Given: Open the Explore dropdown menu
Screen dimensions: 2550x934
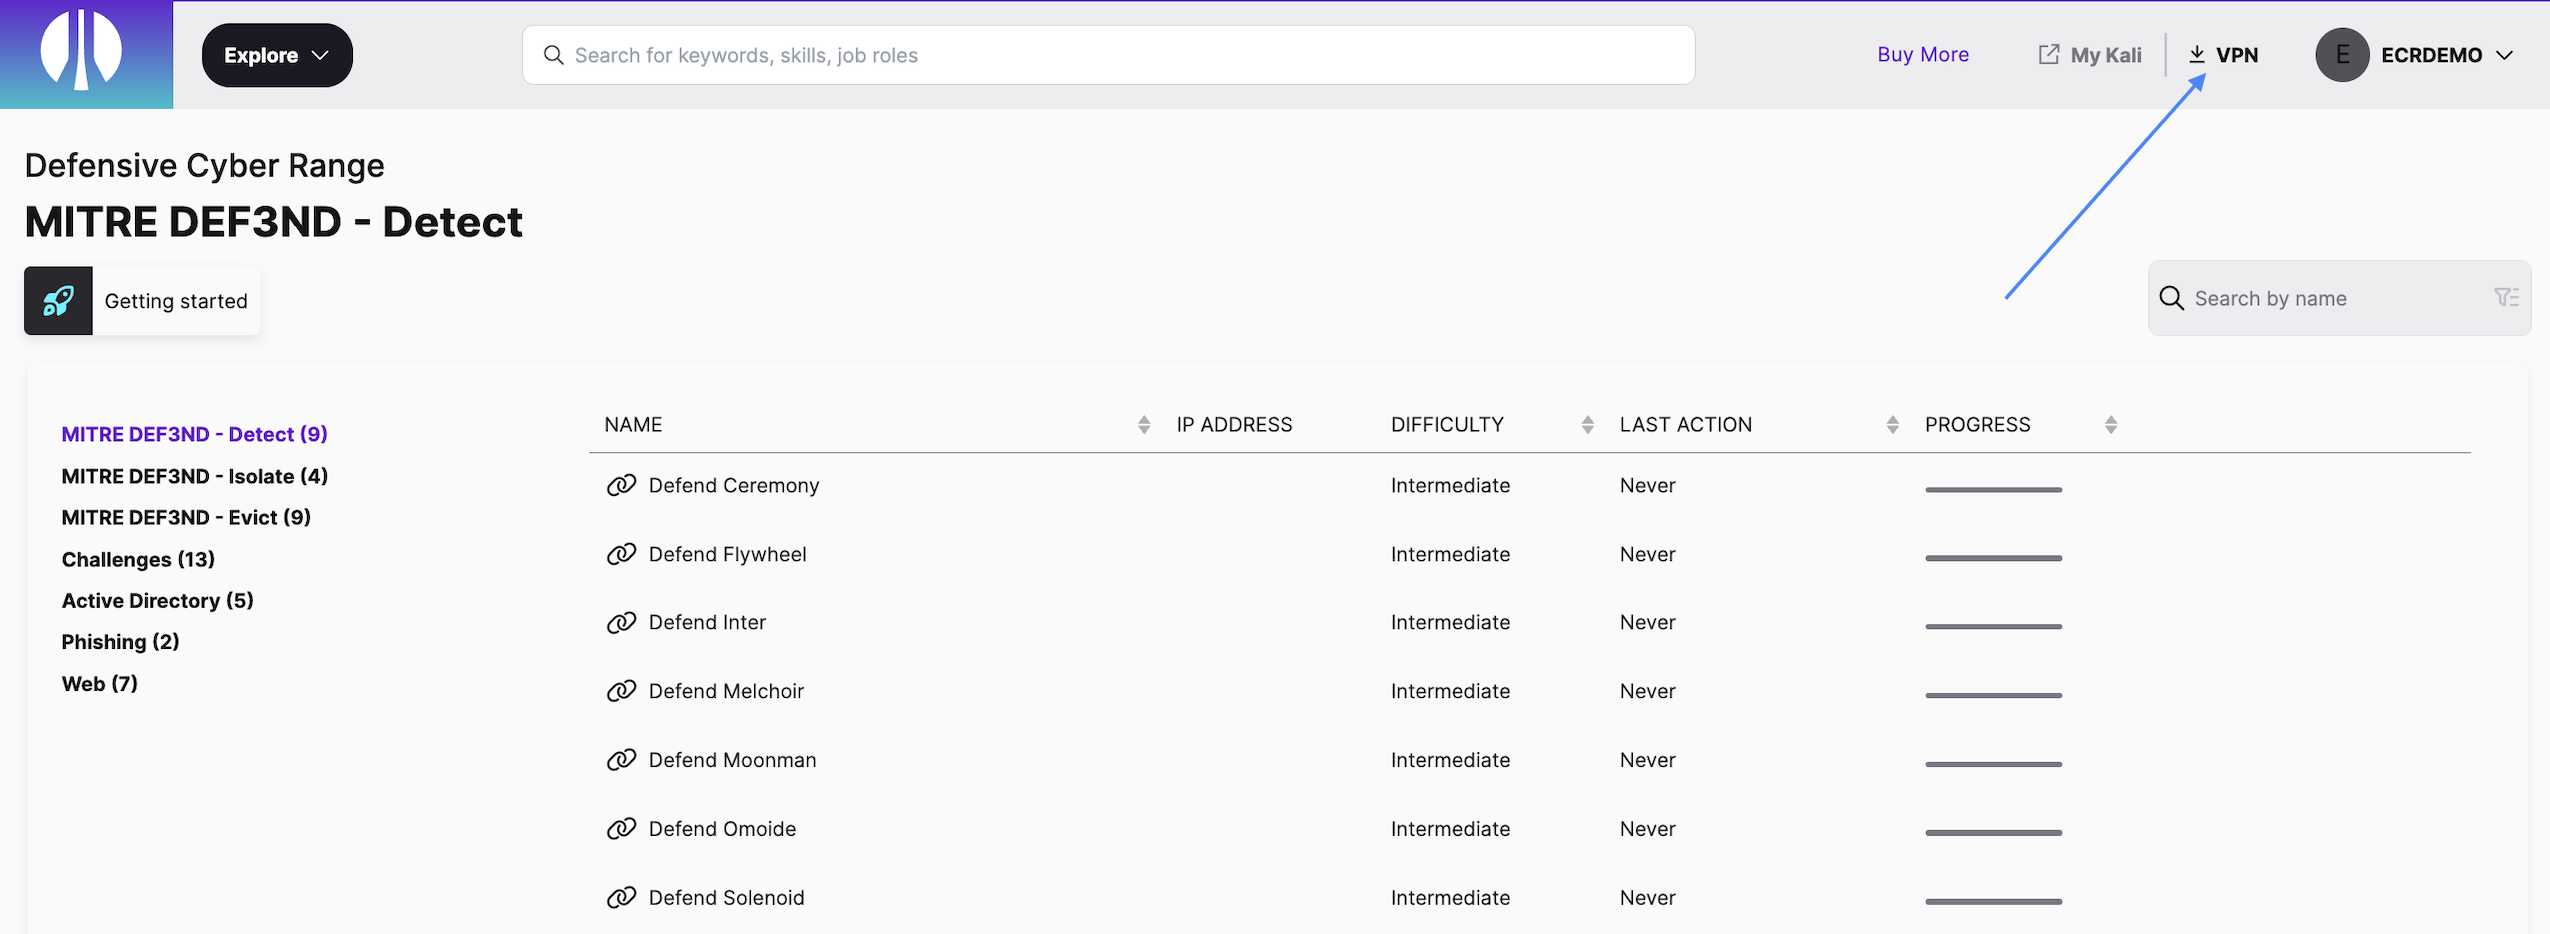Looking at the screenshot, I should pos(276,55).
